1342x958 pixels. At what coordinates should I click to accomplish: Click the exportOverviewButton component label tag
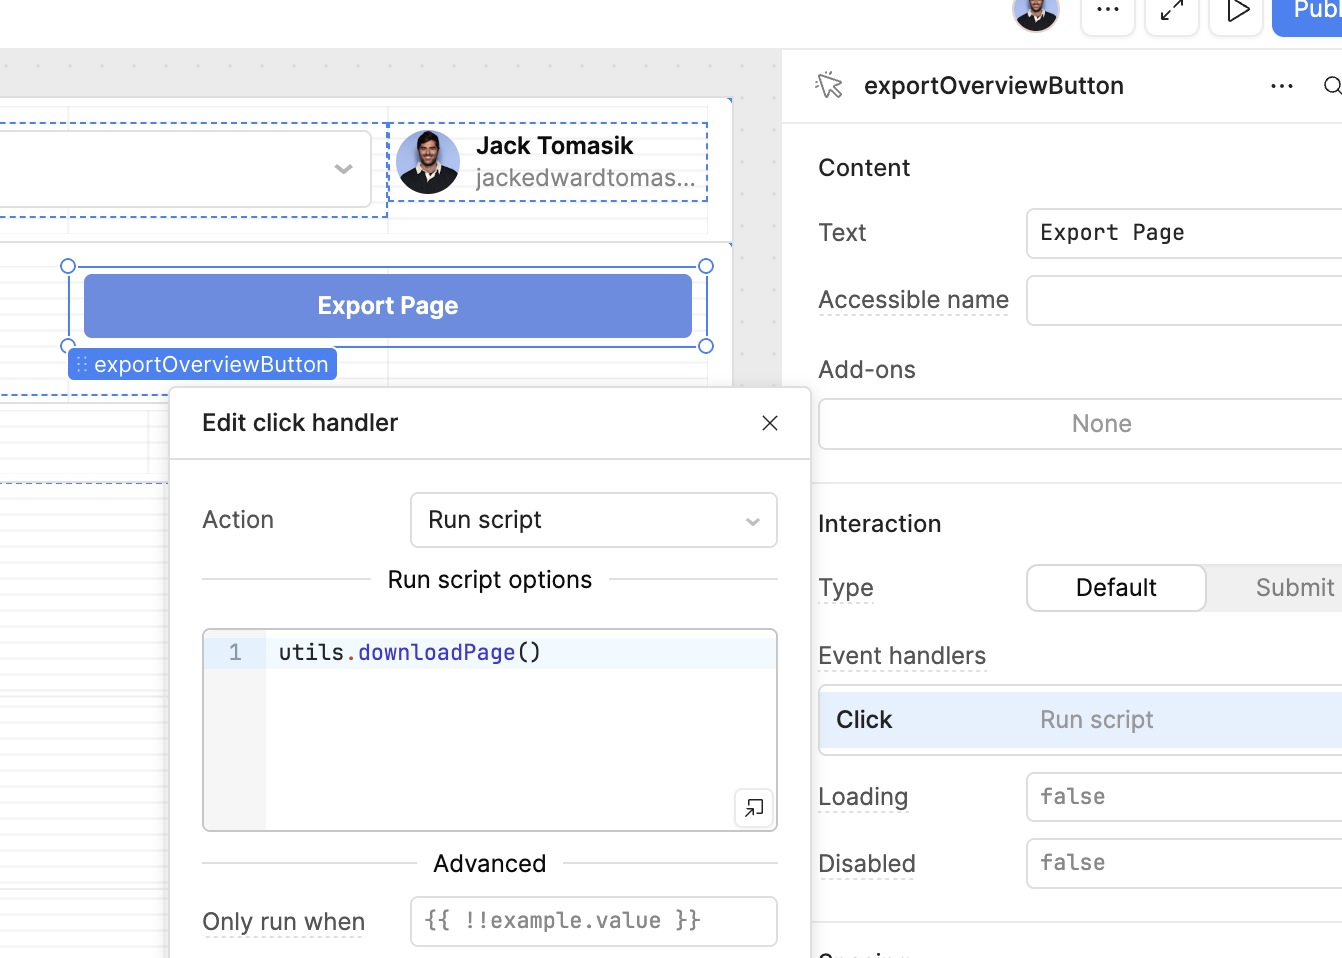[x=203, y=365]
